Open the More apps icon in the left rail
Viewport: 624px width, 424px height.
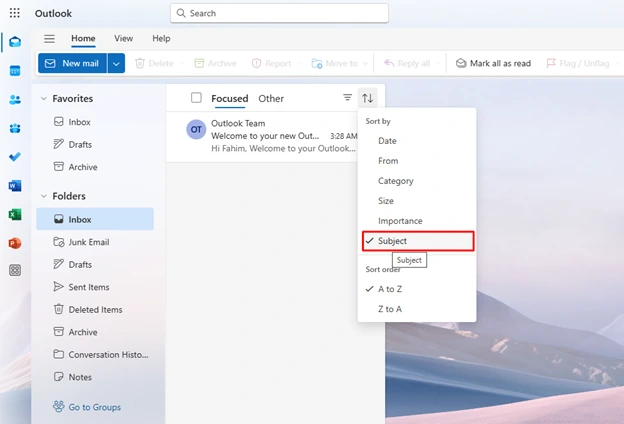(x=15, y=271)
